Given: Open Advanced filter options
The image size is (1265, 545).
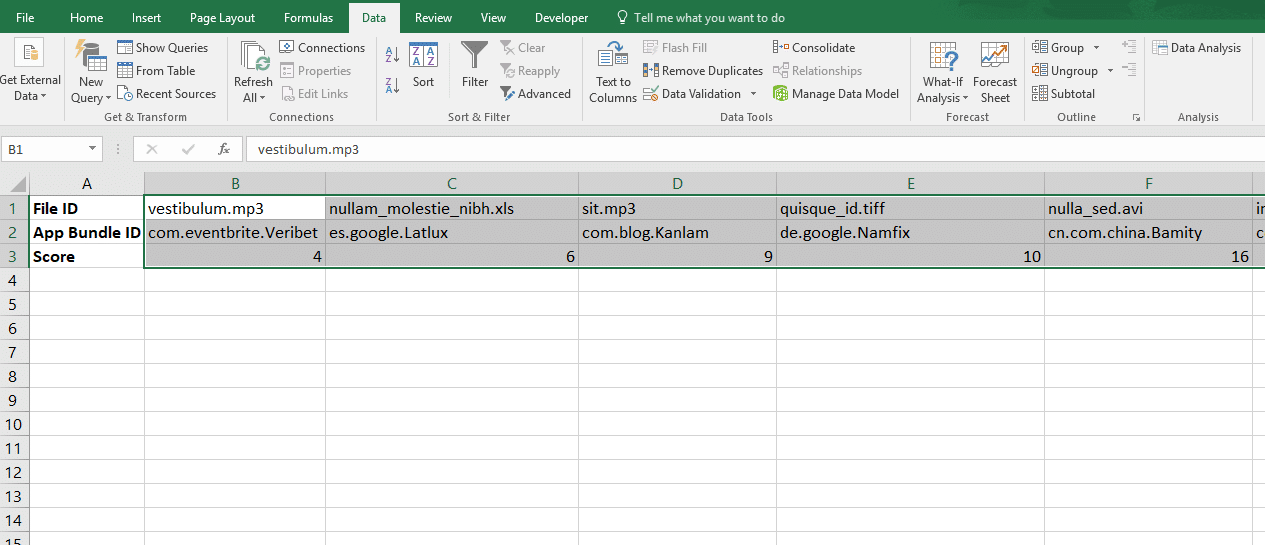Looking at the screenshot, I should coord(536,93).
